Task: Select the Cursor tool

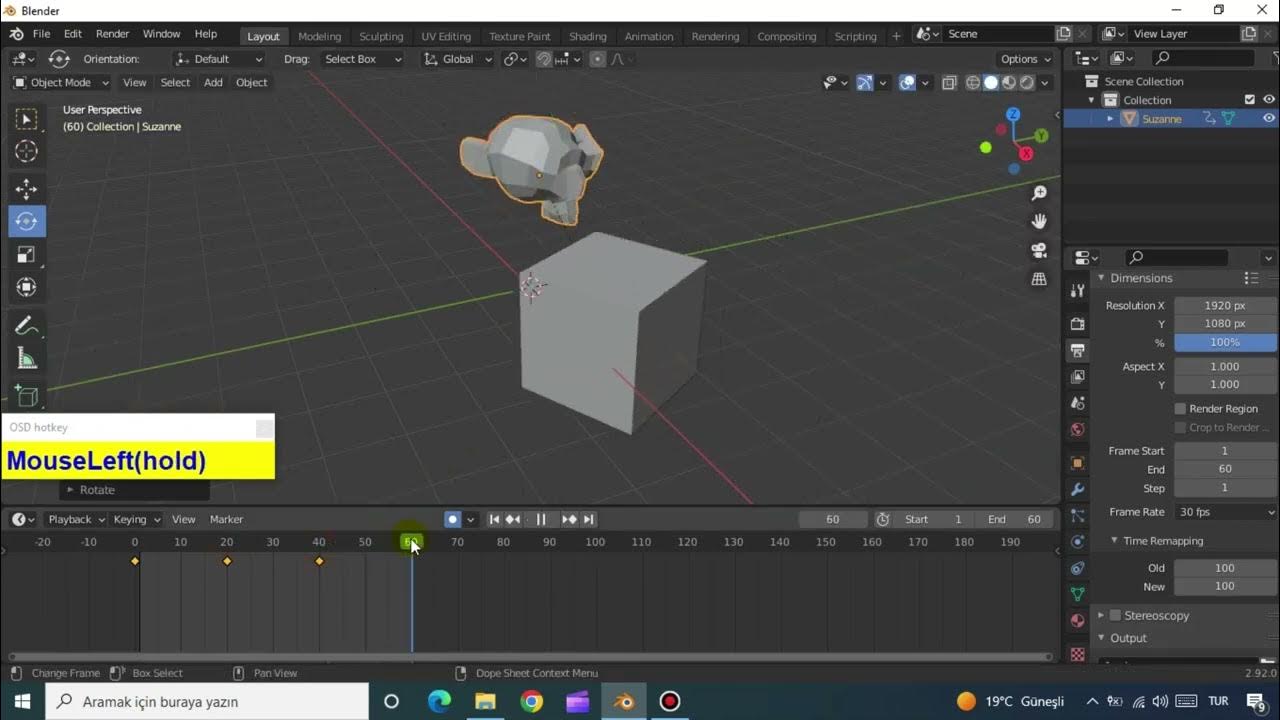Action: pos(27,152)
